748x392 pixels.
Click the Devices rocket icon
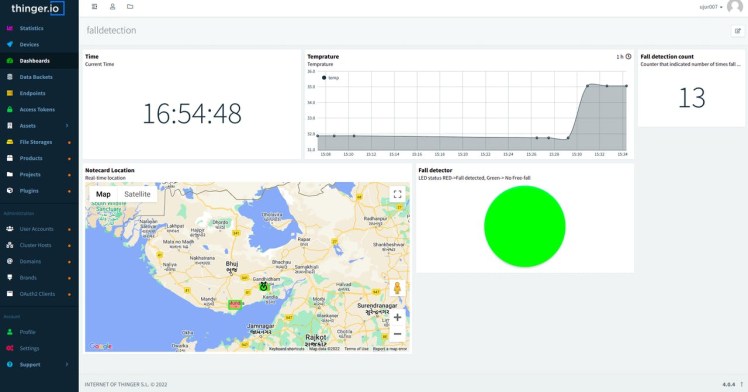[x=10, y=44]
